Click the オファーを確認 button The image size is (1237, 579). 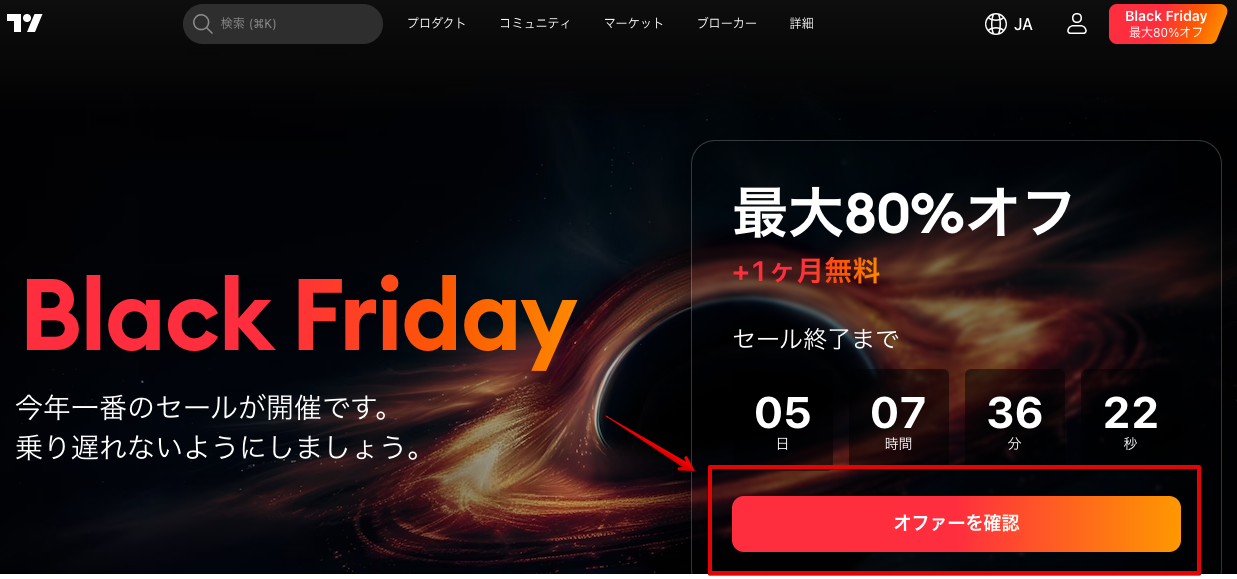[956, 523]
